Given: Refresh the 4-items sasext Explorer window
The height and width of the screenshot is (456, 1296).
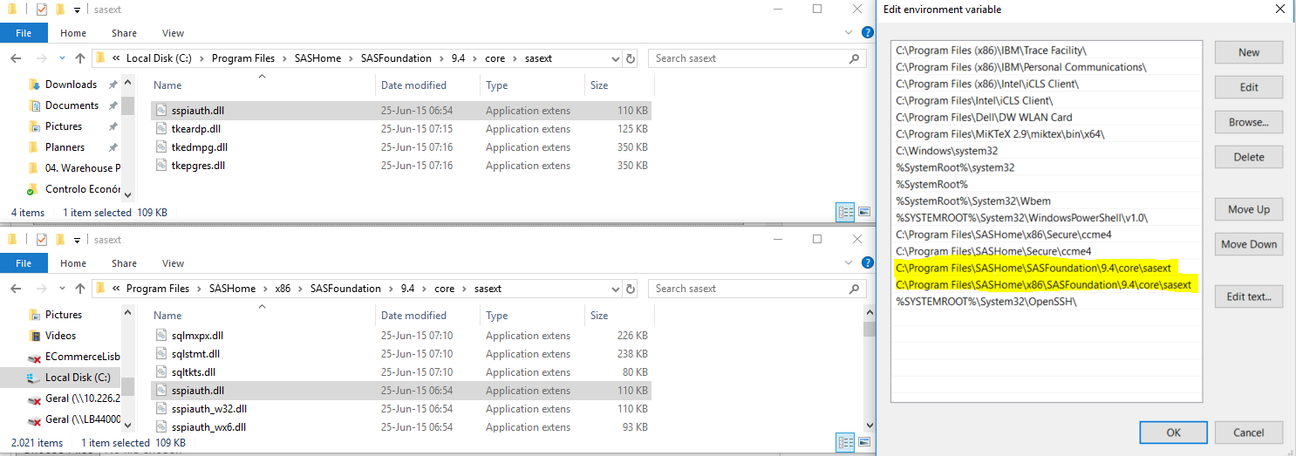Looking at the screenshot, I should pos(630,58).
